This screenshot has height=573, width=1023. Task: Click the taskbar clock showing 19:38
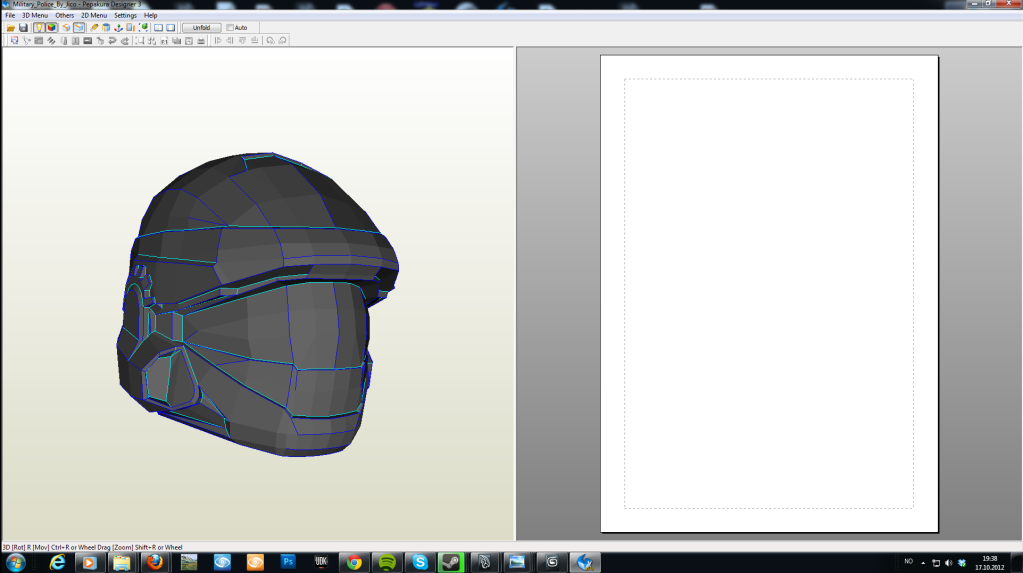(x=990, y=563)
